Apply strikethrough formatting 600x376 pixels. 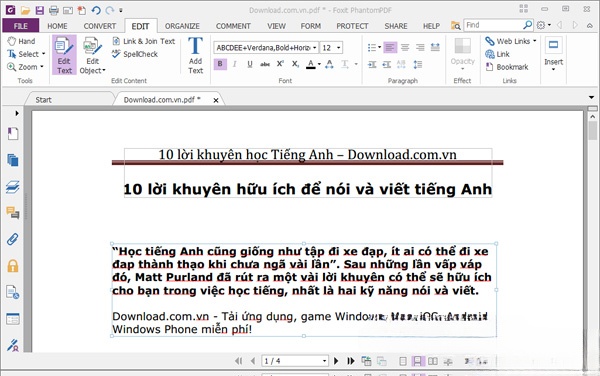pyautogui.click(x=265, y=64)
